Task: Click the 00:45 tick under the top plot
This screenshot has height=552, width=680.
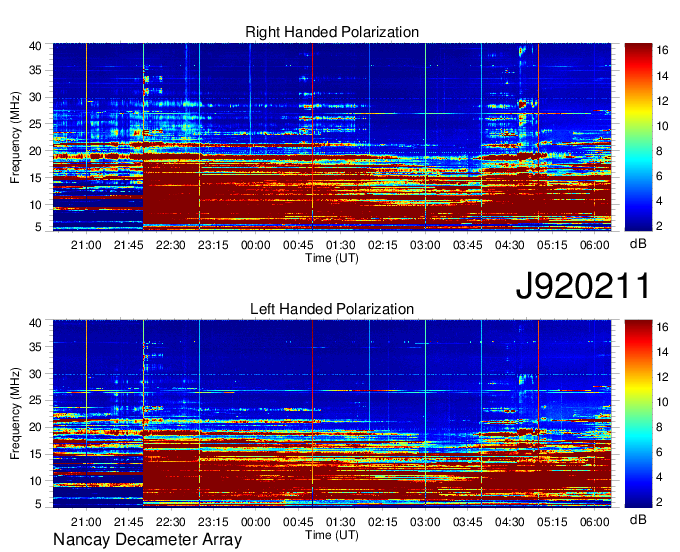Action: (298, 245)
